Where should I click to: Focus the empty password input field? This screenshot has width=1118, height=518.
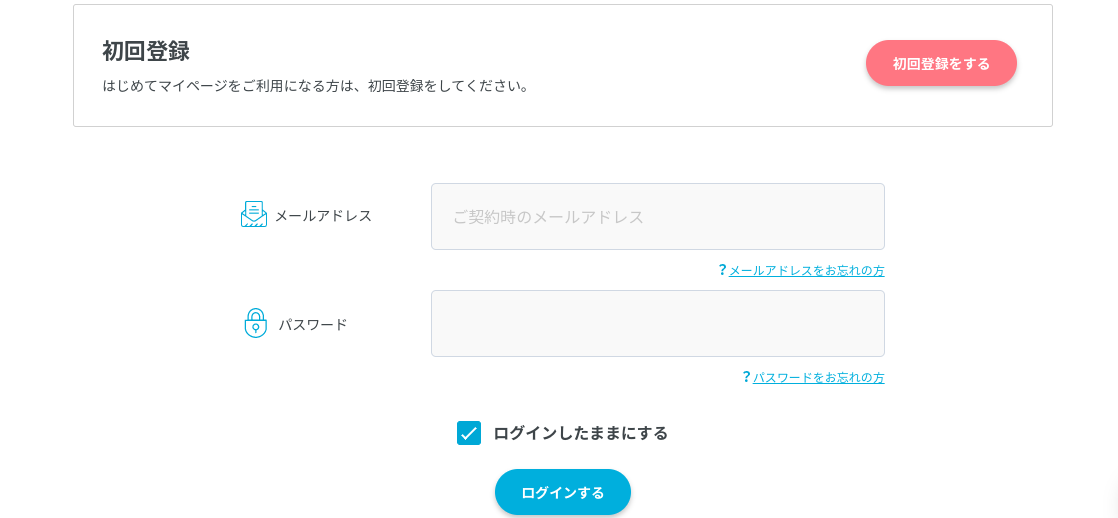tap(657, 323)
